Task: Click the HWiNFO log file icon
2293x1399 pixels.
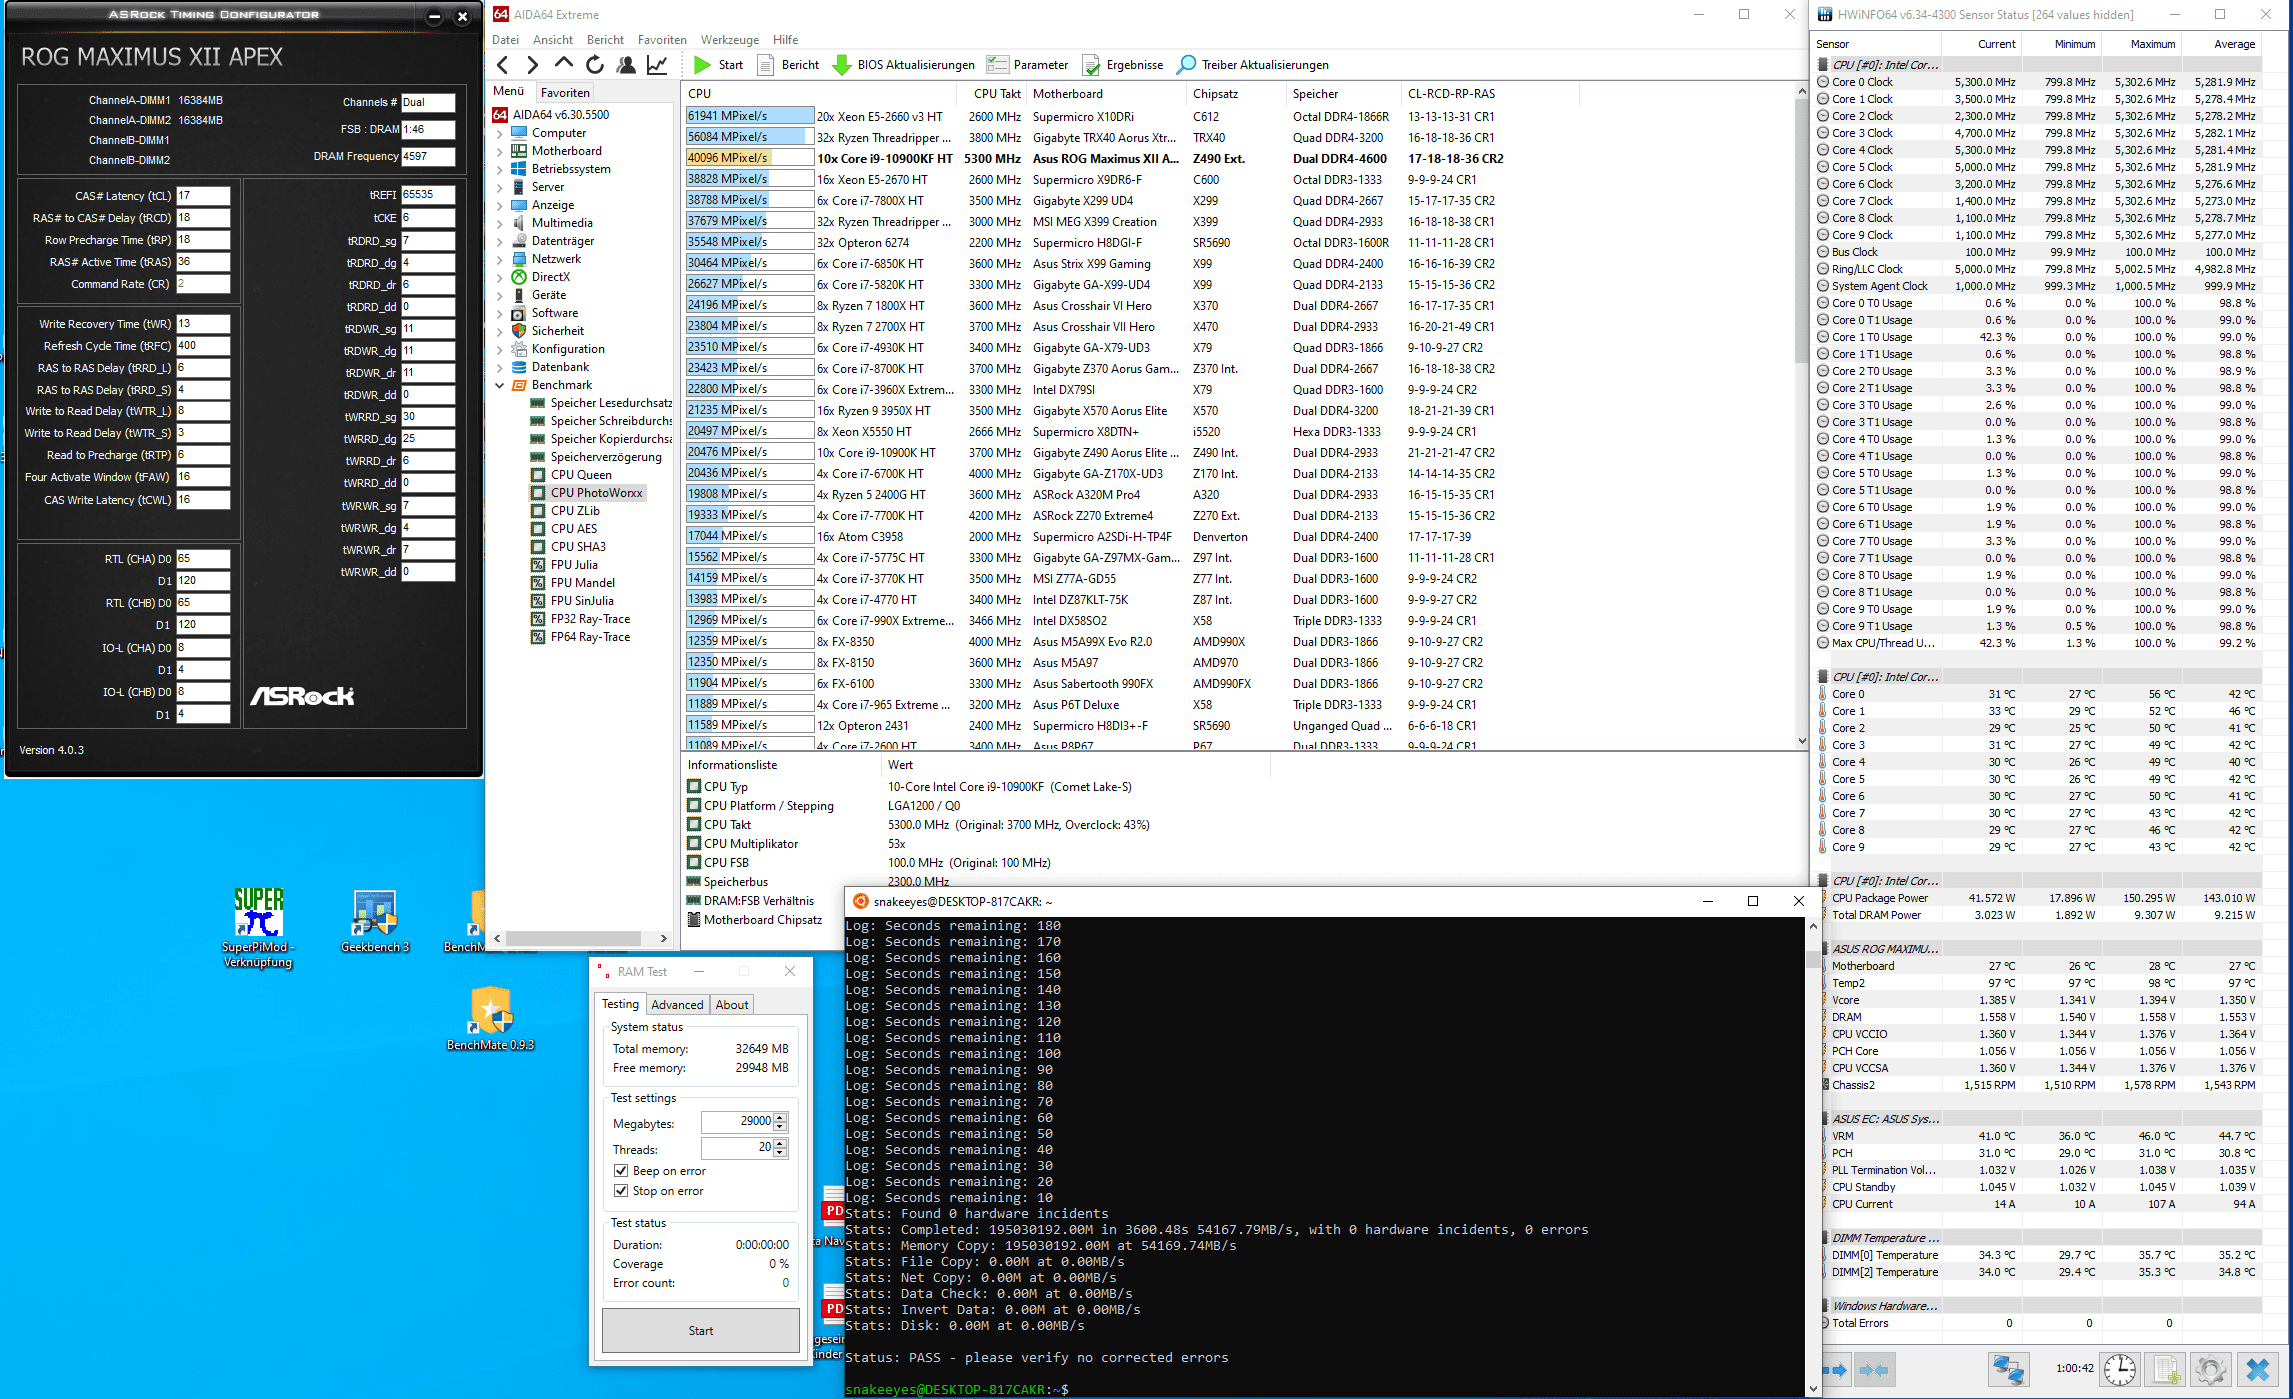Action: pyautogui.click(x=2166, y=1369)
